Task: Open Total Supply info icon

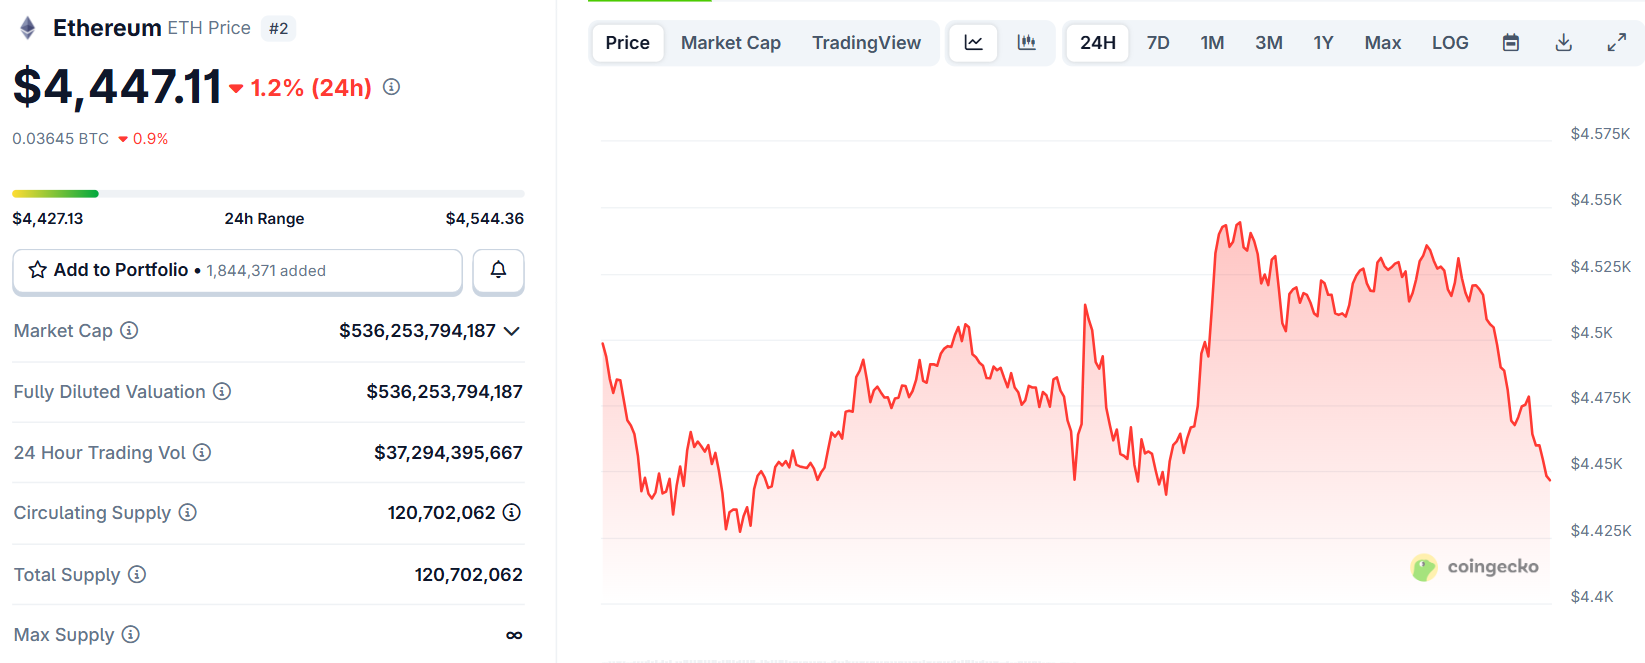Action: tap(137, 574)
